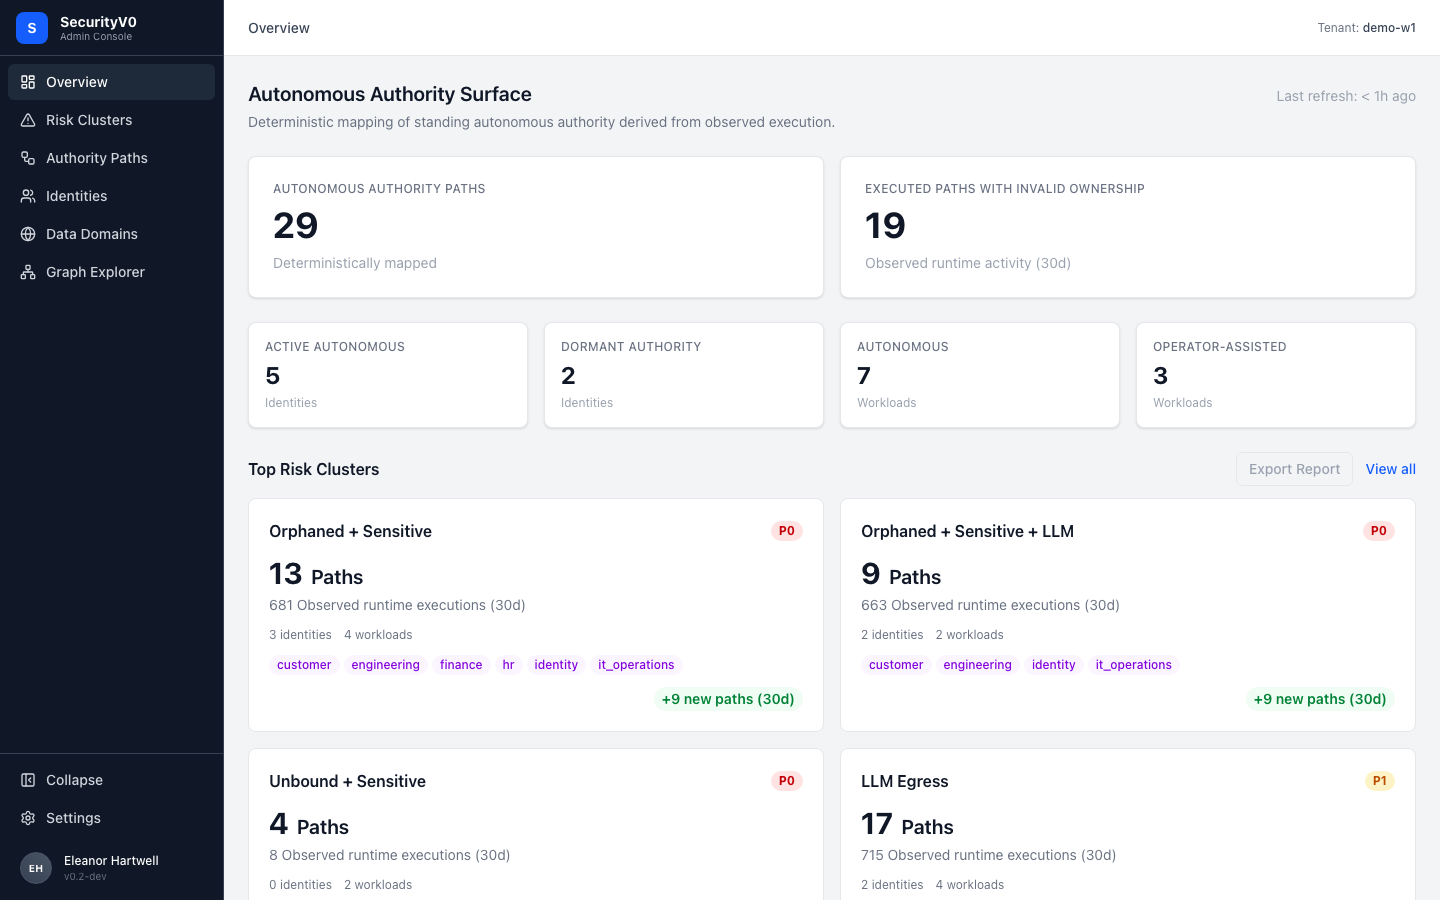Click the Collapse sidebar panel icon
Screen dimensions: 1440x900
point(28,780)
